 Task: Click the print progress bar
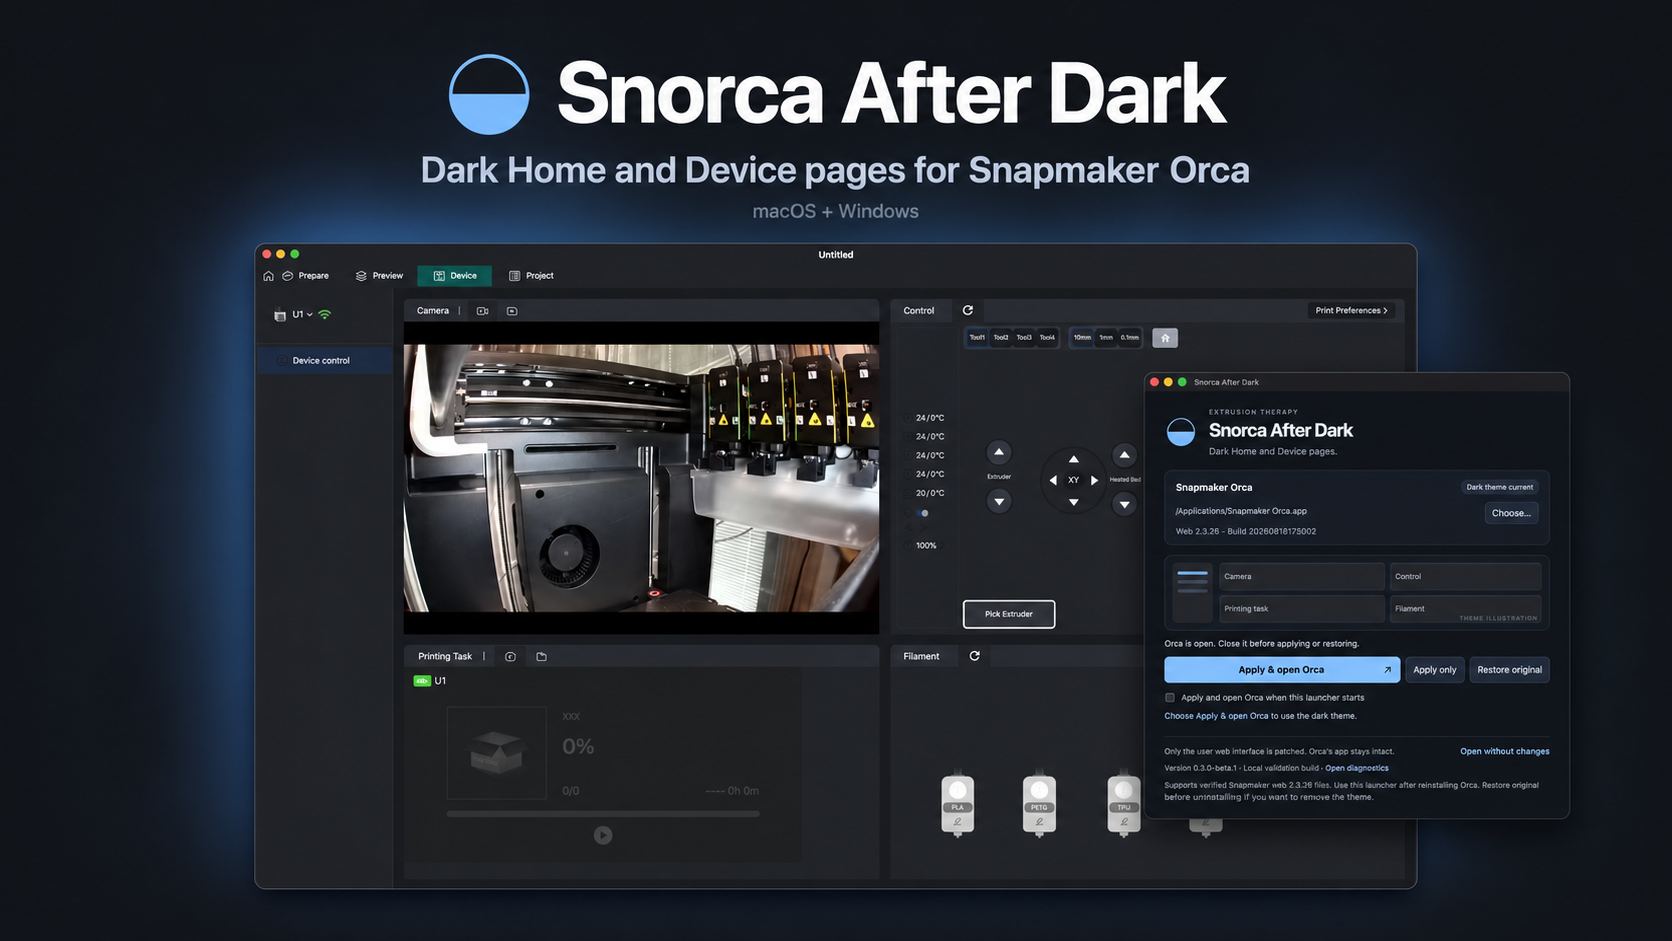603,814
